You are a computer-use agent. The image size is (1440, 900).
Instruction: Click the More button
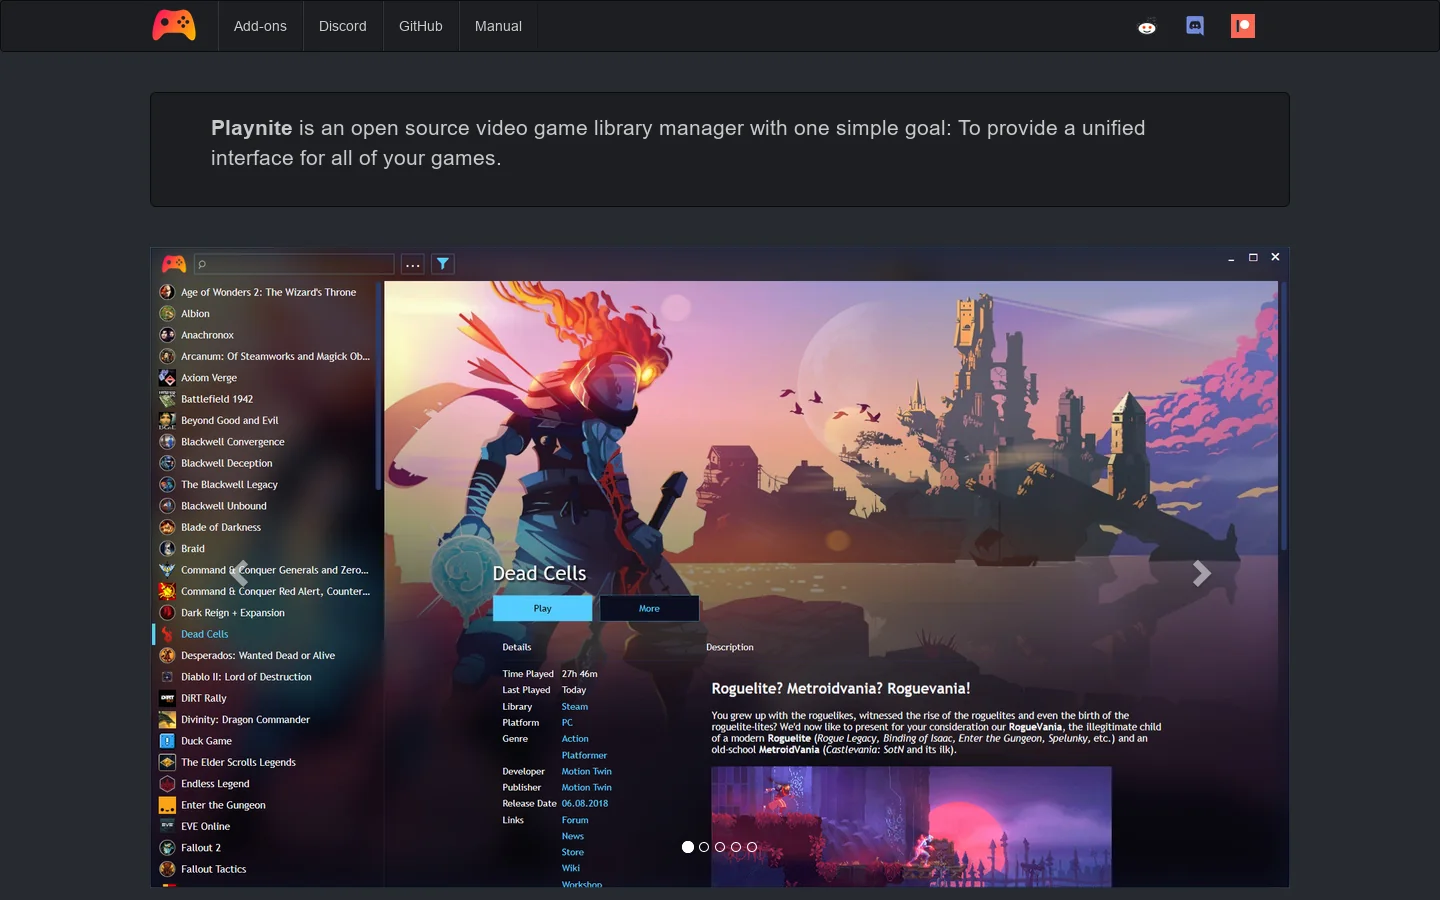(x=649, y=608)
